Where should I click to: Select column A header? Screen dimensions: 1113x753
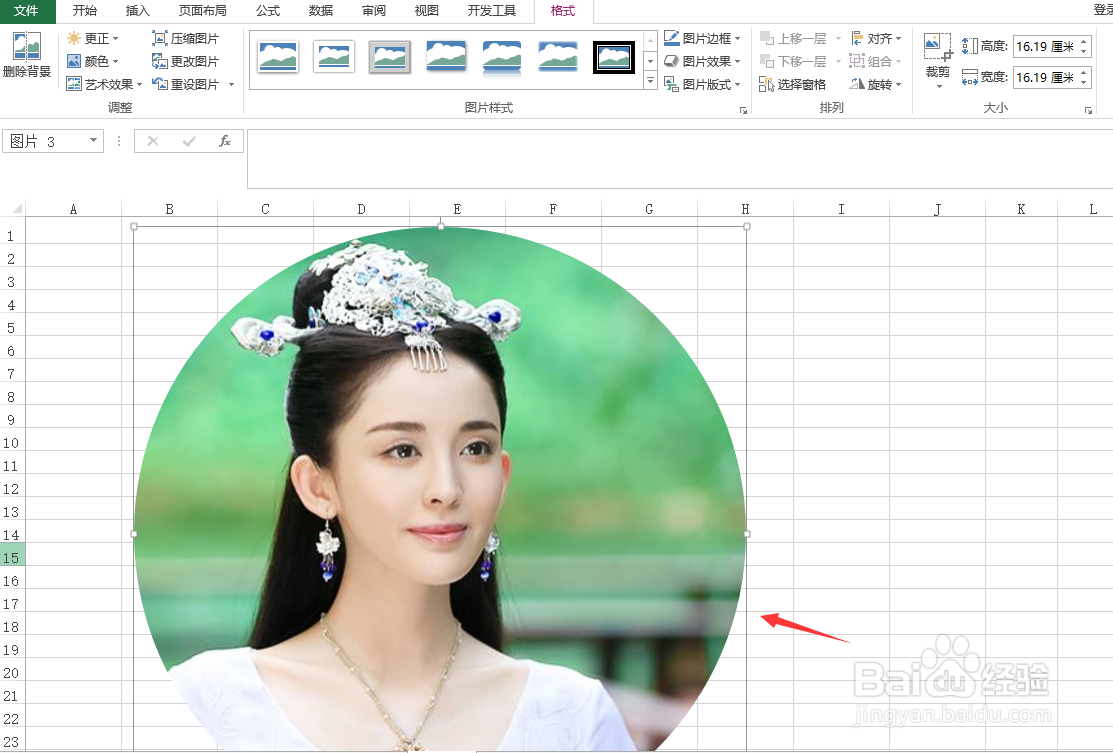click(73, 209)
